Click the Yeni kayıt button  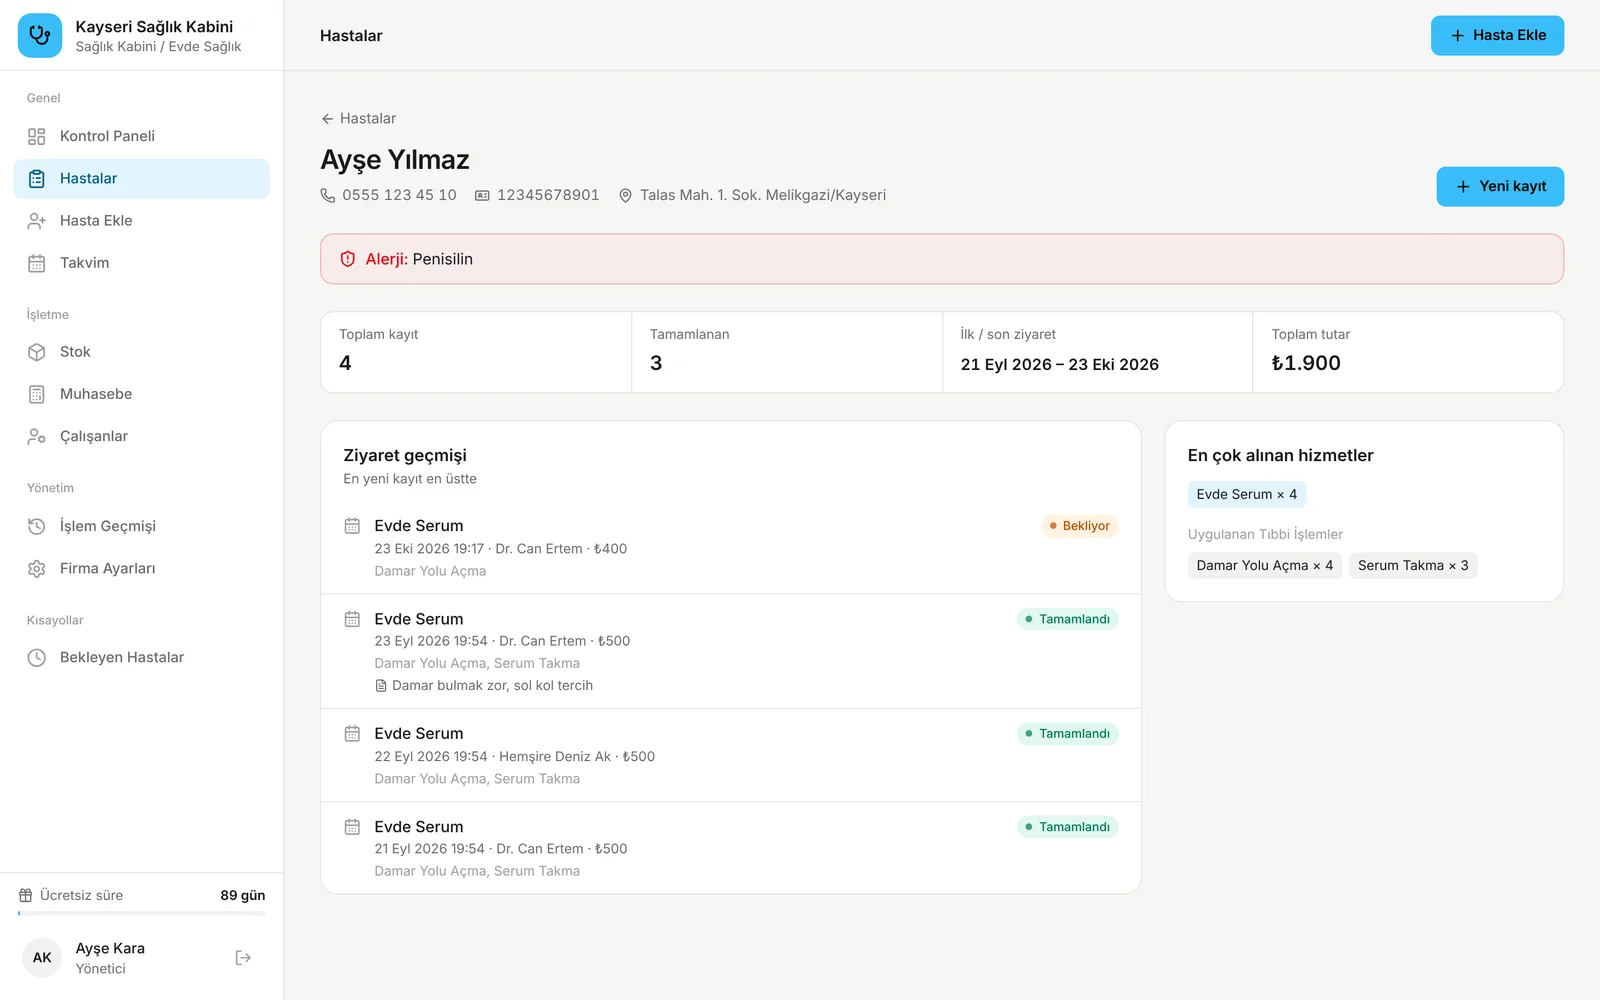click(x=1500, y=187)
